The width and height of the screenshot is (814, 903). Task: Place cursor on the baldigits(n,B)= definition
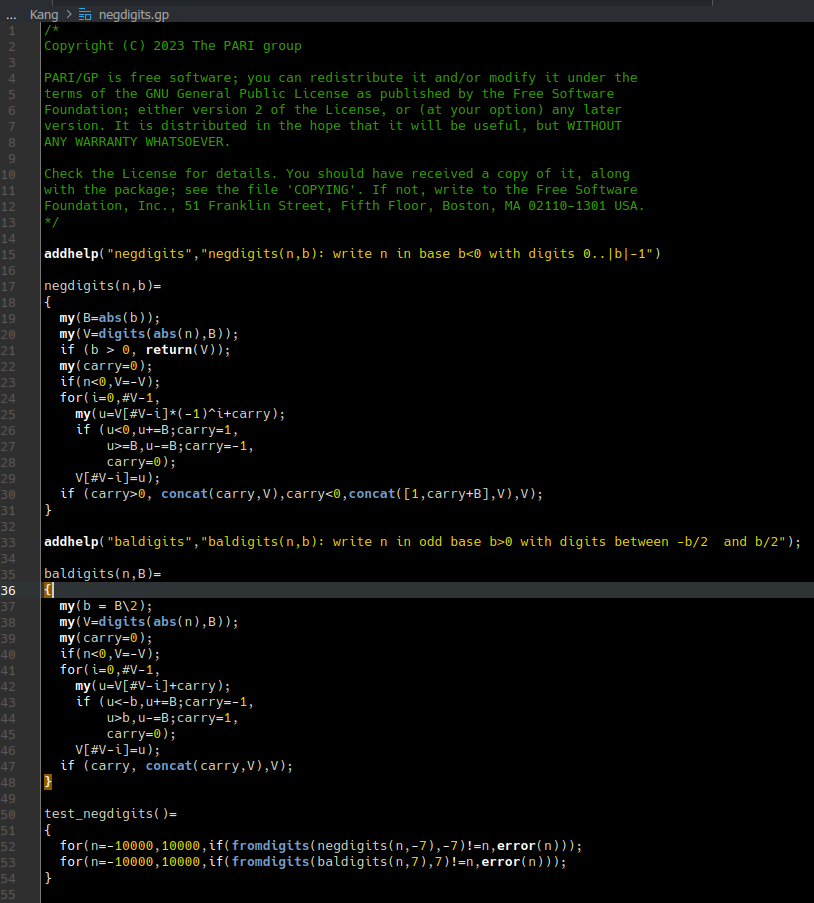[x=102, y=574]
